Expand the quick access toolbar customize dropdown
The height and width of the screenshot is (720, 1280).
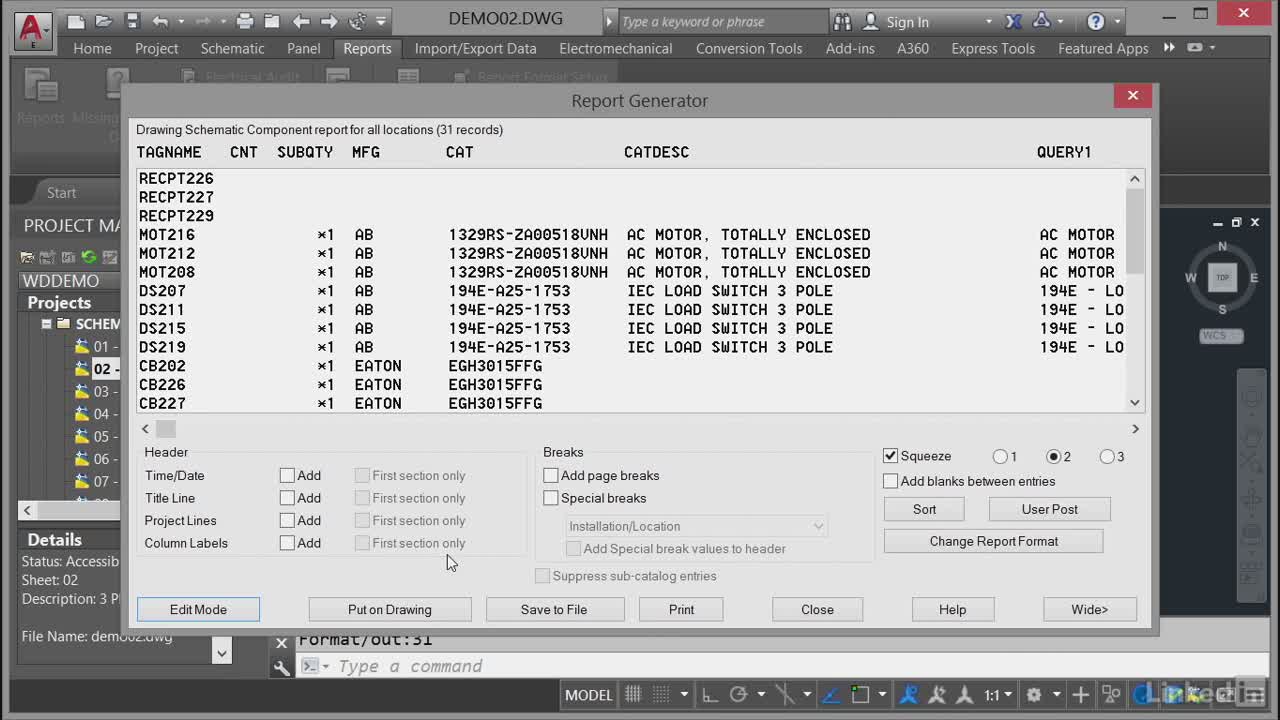pos(383,21)
